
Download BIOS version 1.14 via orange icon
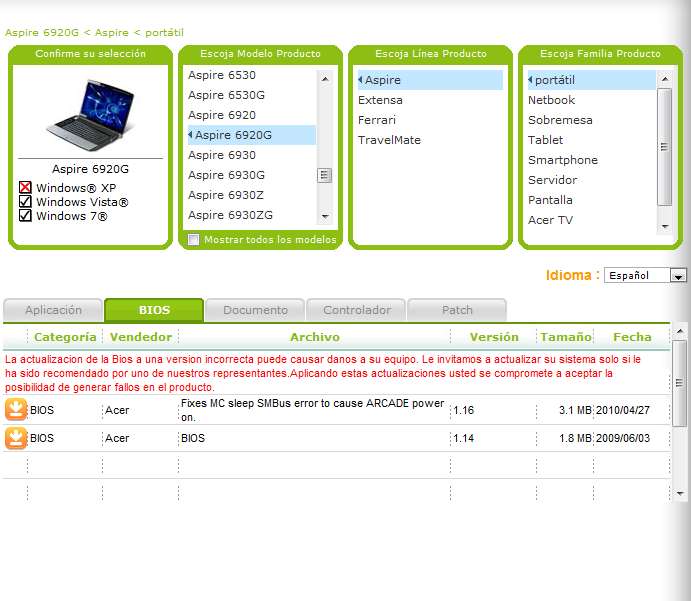[16, 438]
